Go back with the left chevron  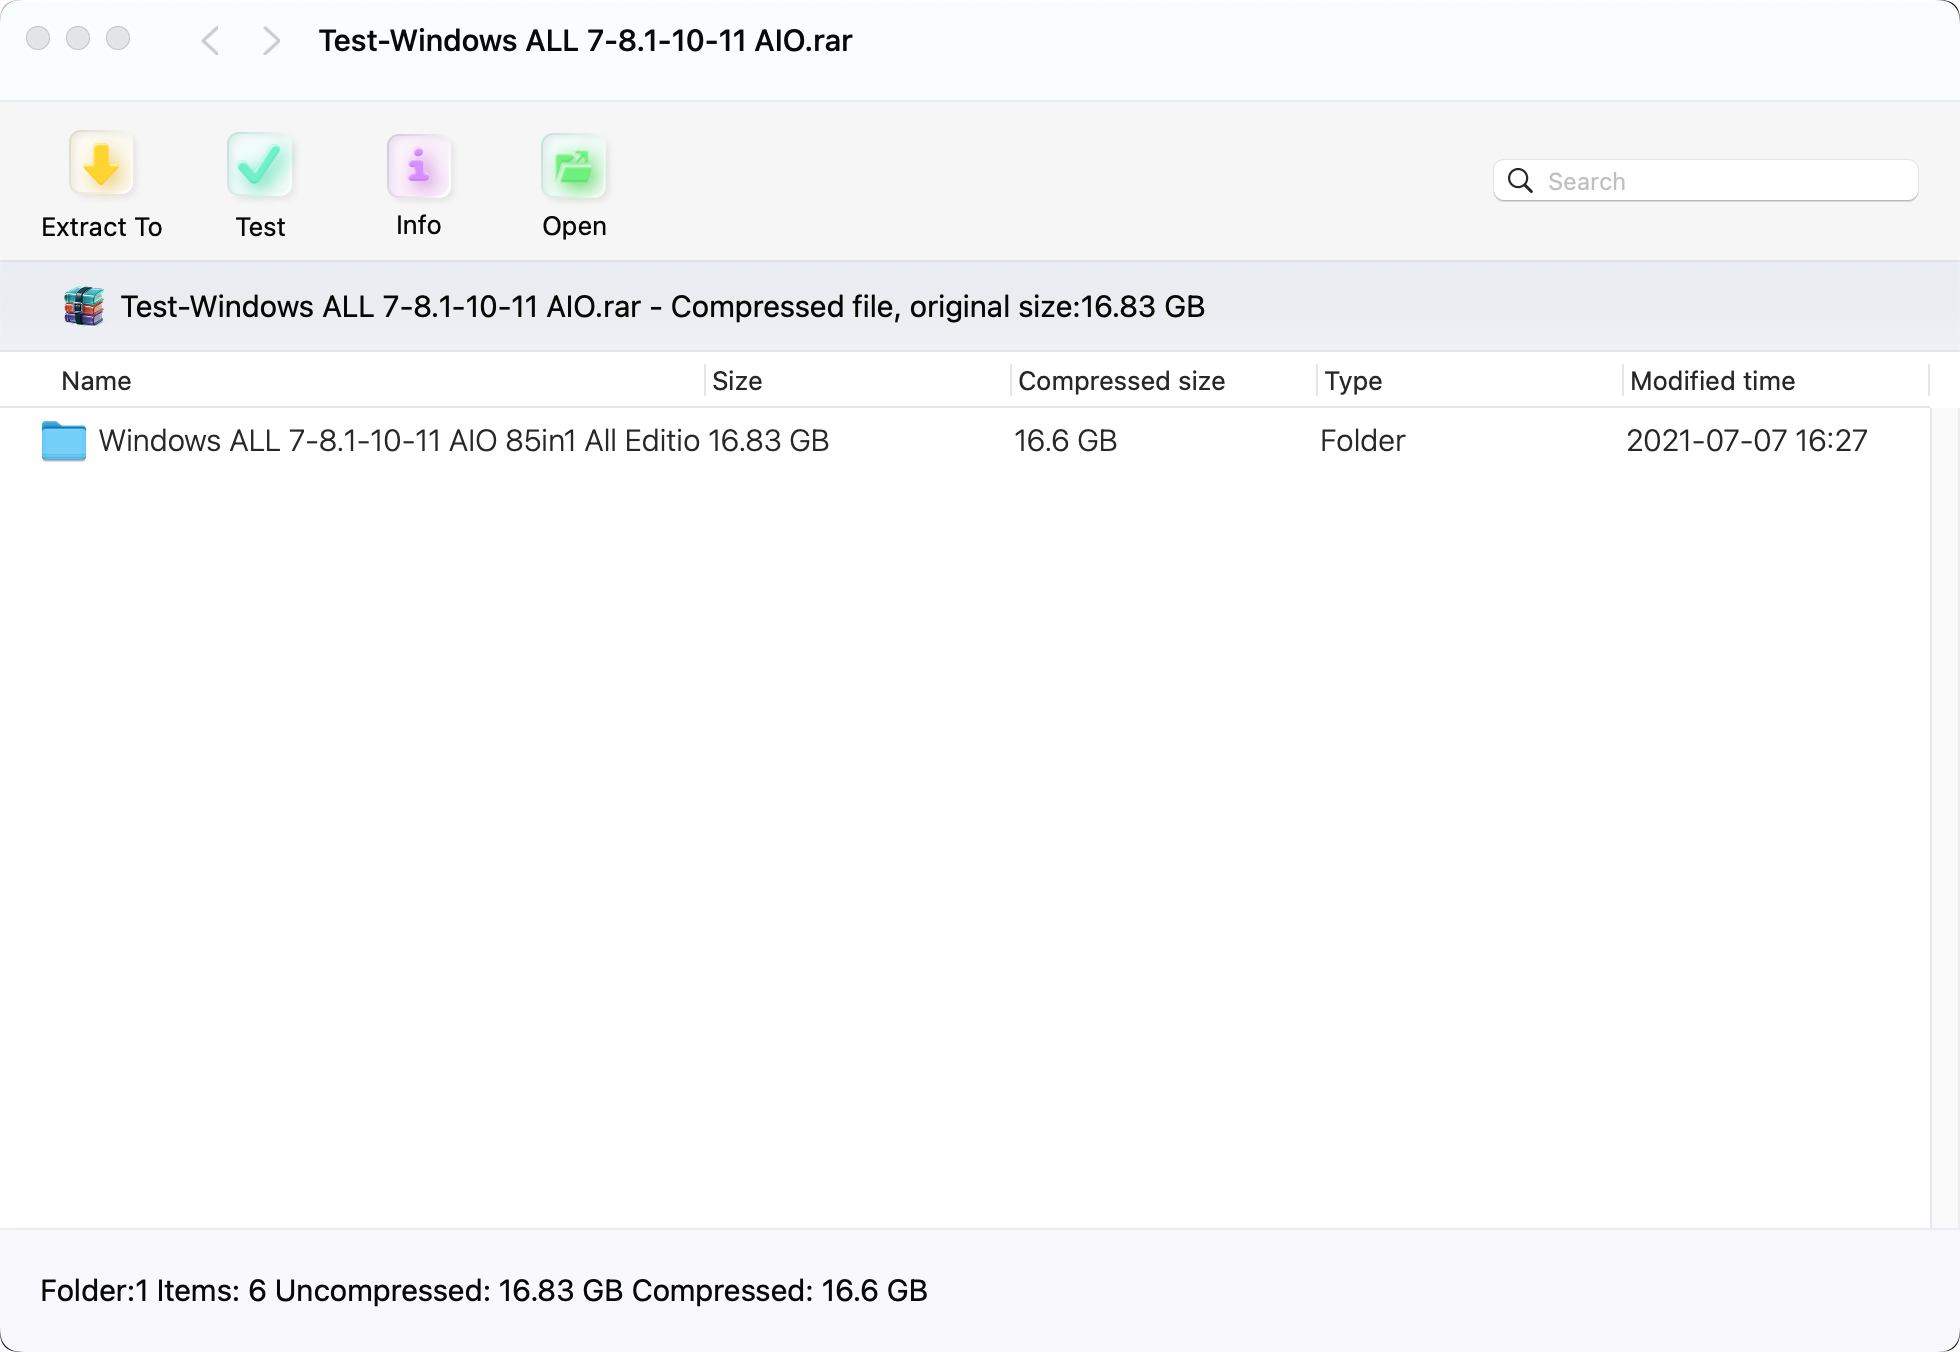tap(210, 41)
